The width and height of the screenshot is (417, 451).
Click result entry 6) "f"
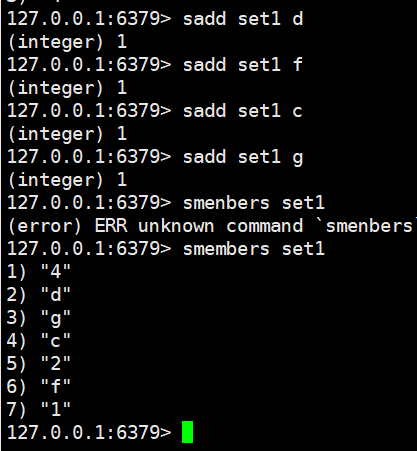point(39,387)
